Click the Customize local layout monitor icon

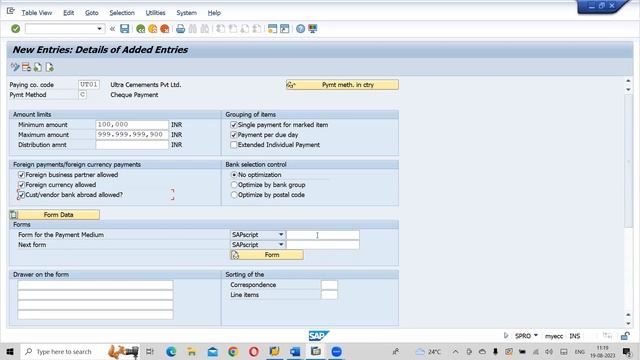point(313,29)
